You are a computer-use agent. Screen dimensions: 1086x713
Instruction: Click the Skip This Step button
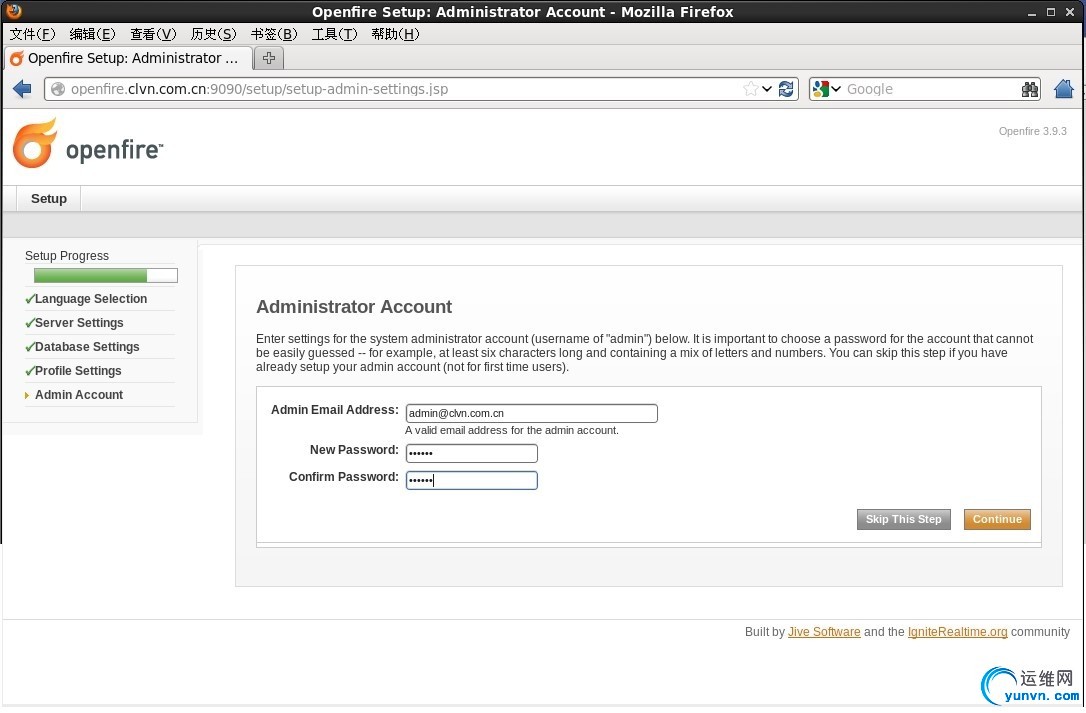tap(904, 520)
